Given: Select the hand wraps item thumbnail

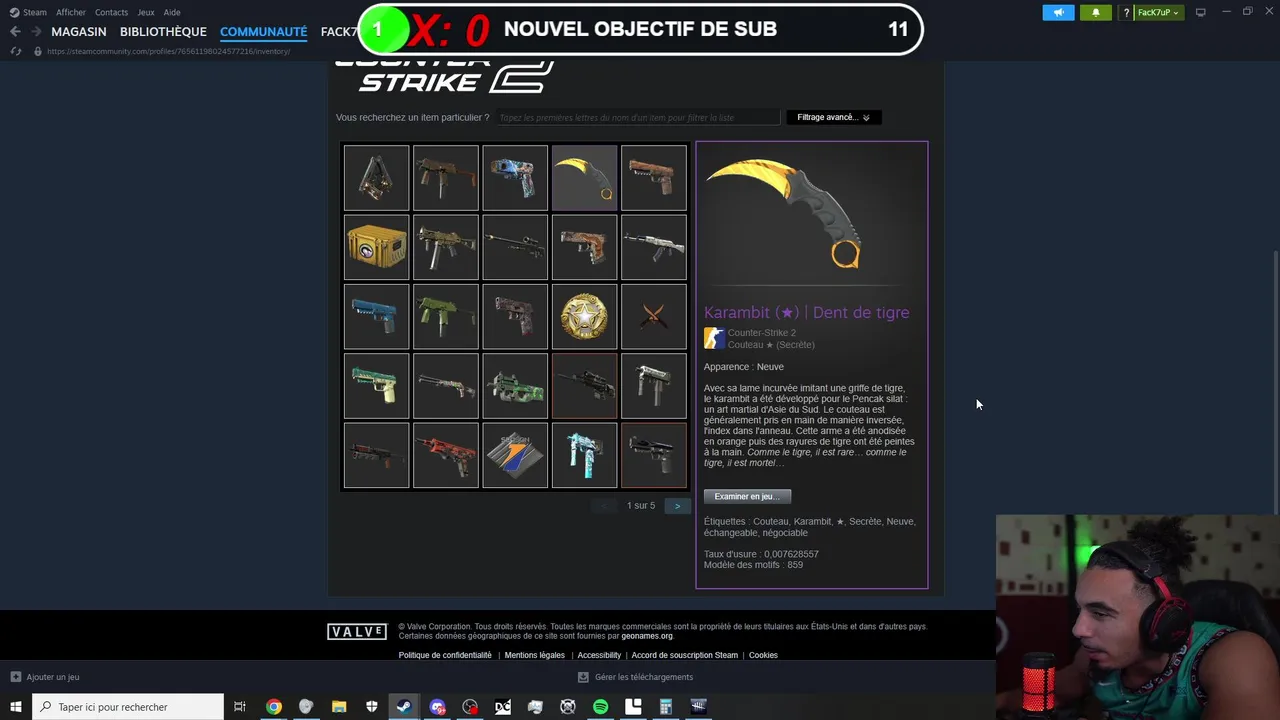Looking at the screenshot, I should 376,178.
